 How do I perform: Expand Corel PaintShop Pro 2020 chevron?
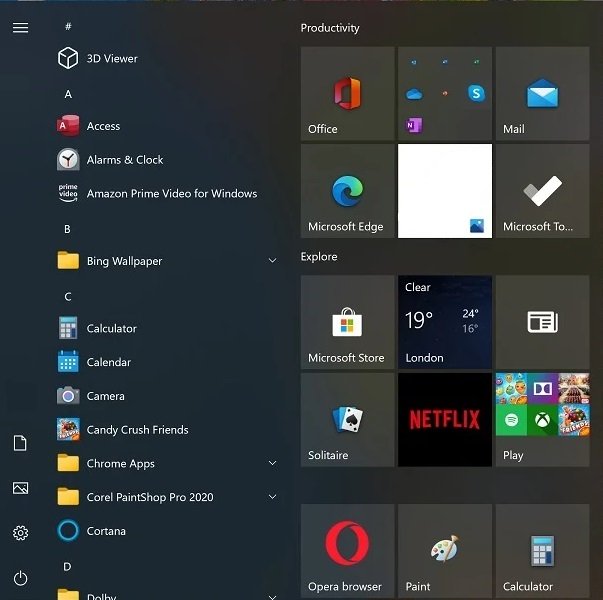(x=272, y=497)
